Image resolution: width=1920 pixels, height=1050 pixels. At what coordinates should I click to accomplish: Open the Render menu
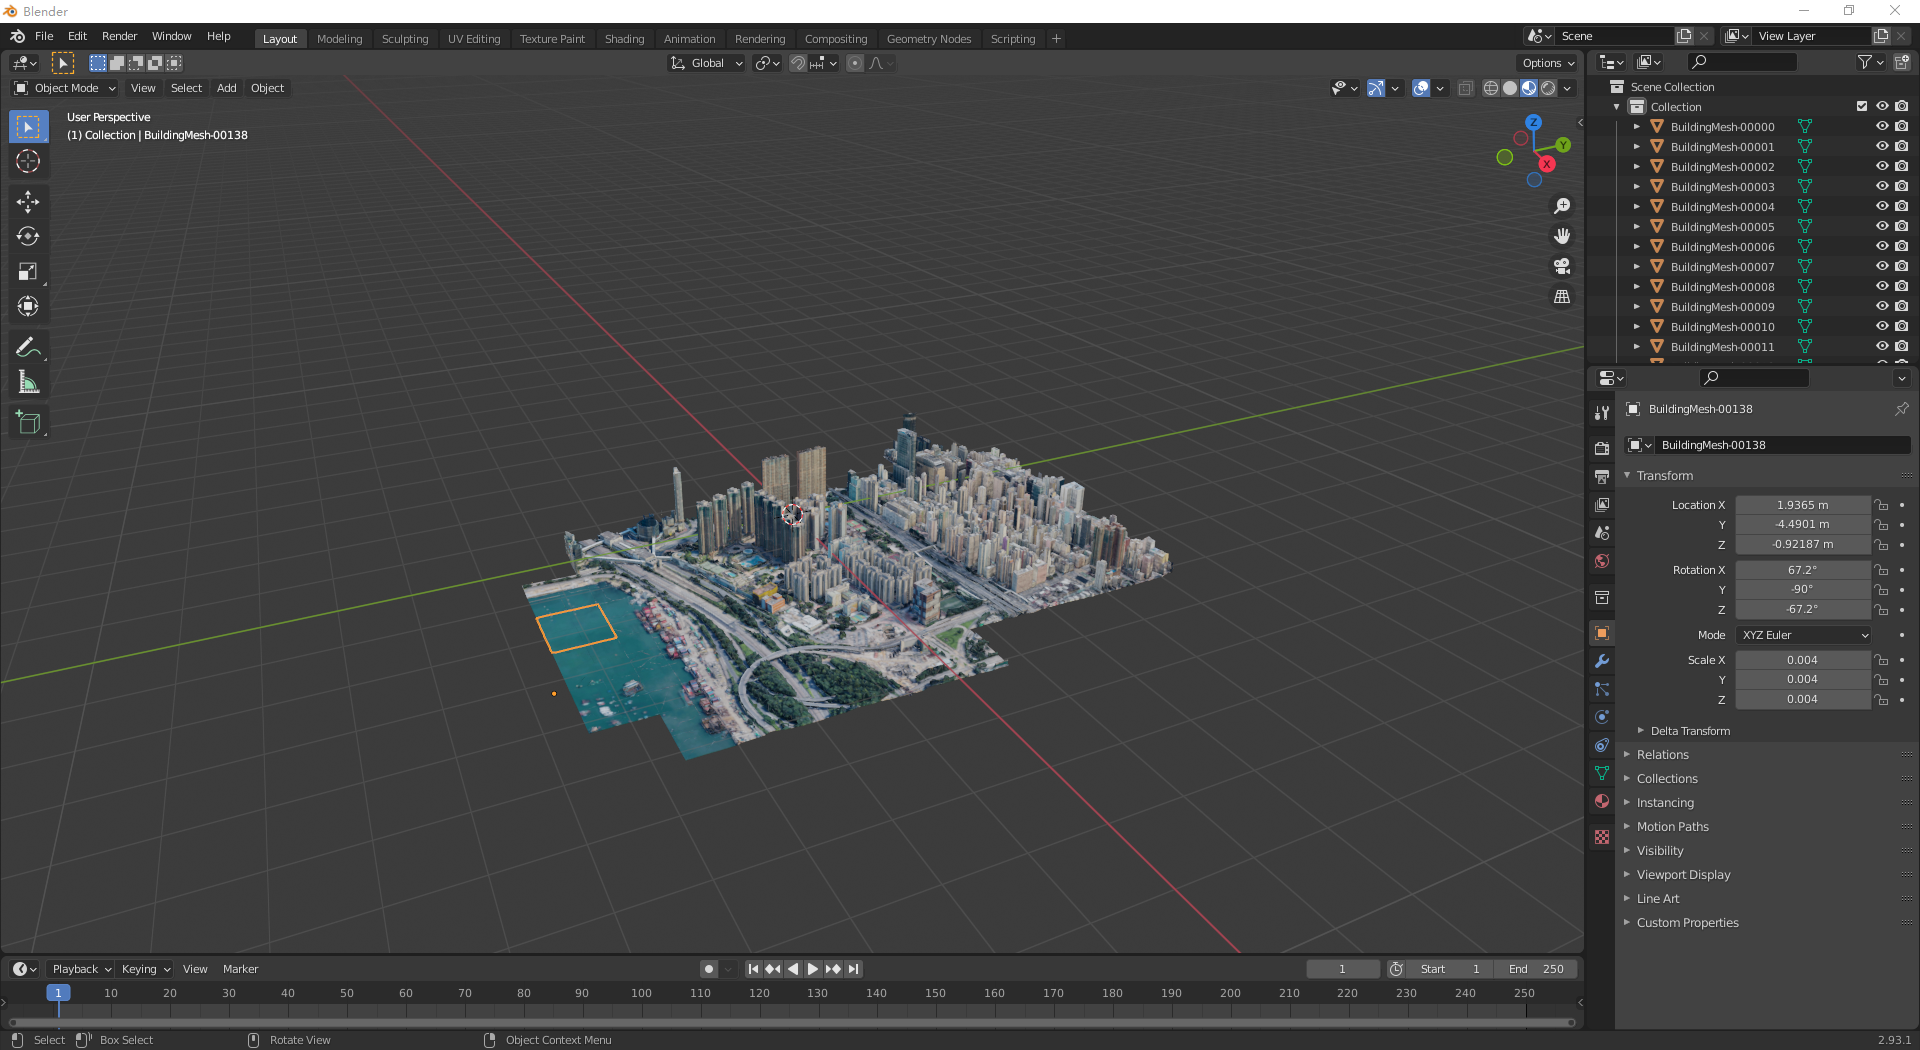[x=119, y=36]
